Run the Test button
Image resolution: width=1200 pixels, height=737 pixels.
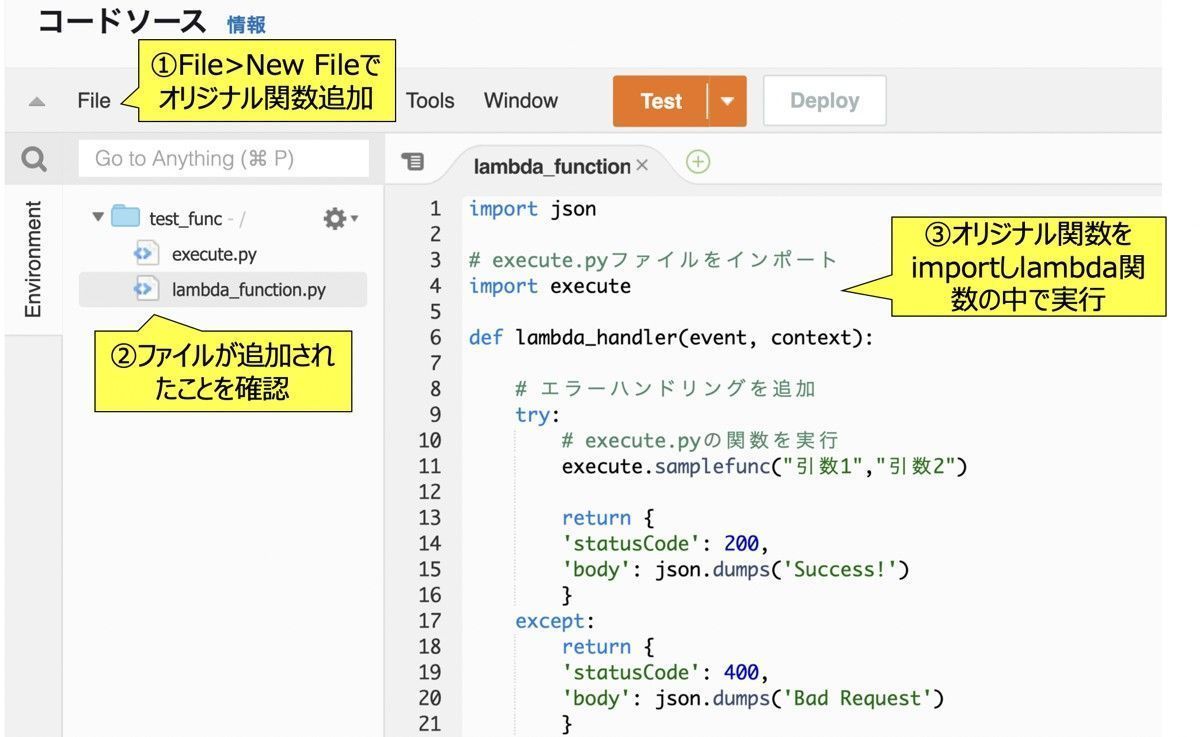click(x=661, y=100)
